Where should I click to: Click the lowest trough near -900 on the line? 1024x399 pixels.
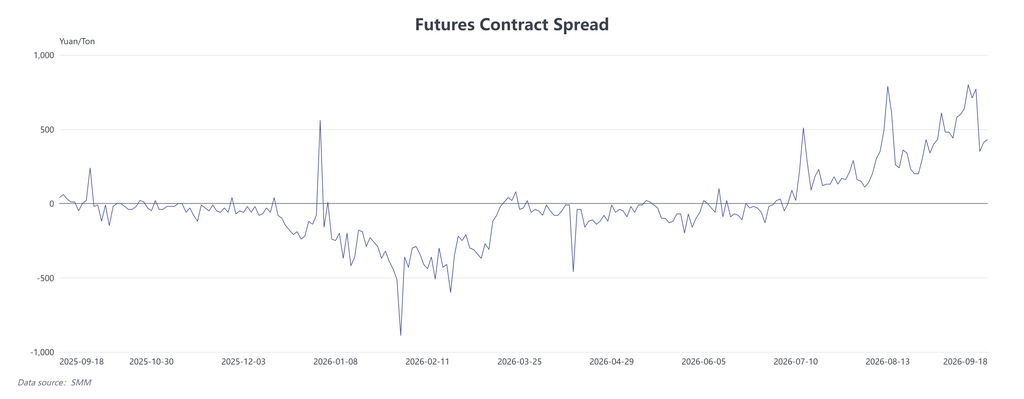pos(400,335)
